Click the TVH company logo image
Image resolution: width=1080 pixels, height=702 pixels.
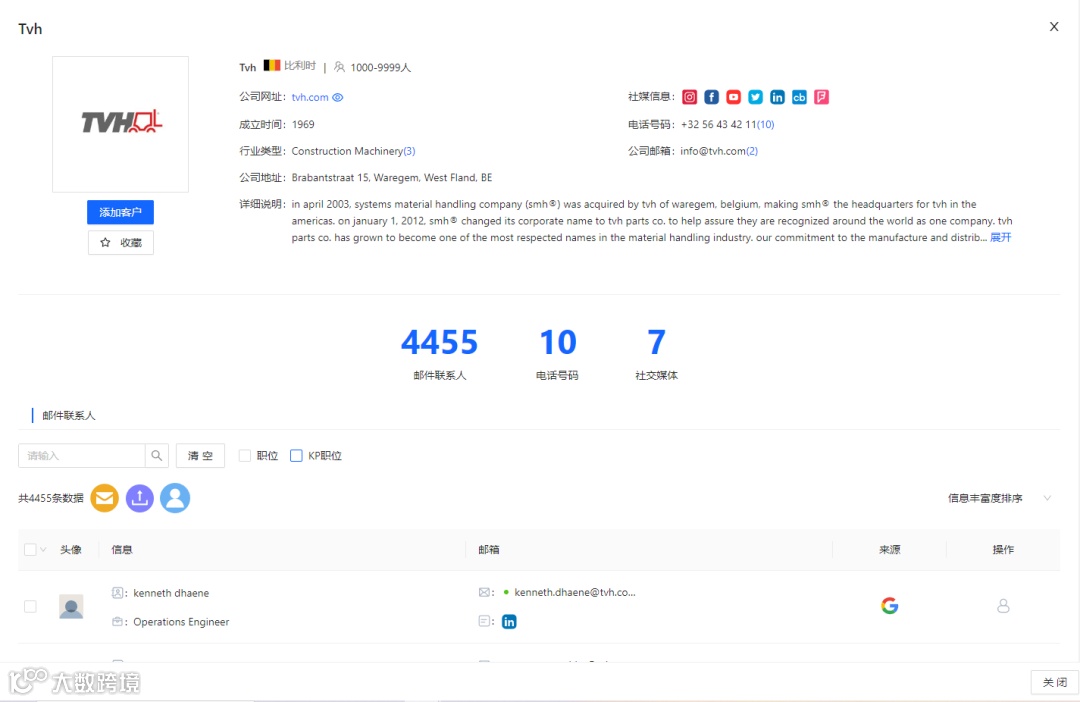(x=121, y=124)
